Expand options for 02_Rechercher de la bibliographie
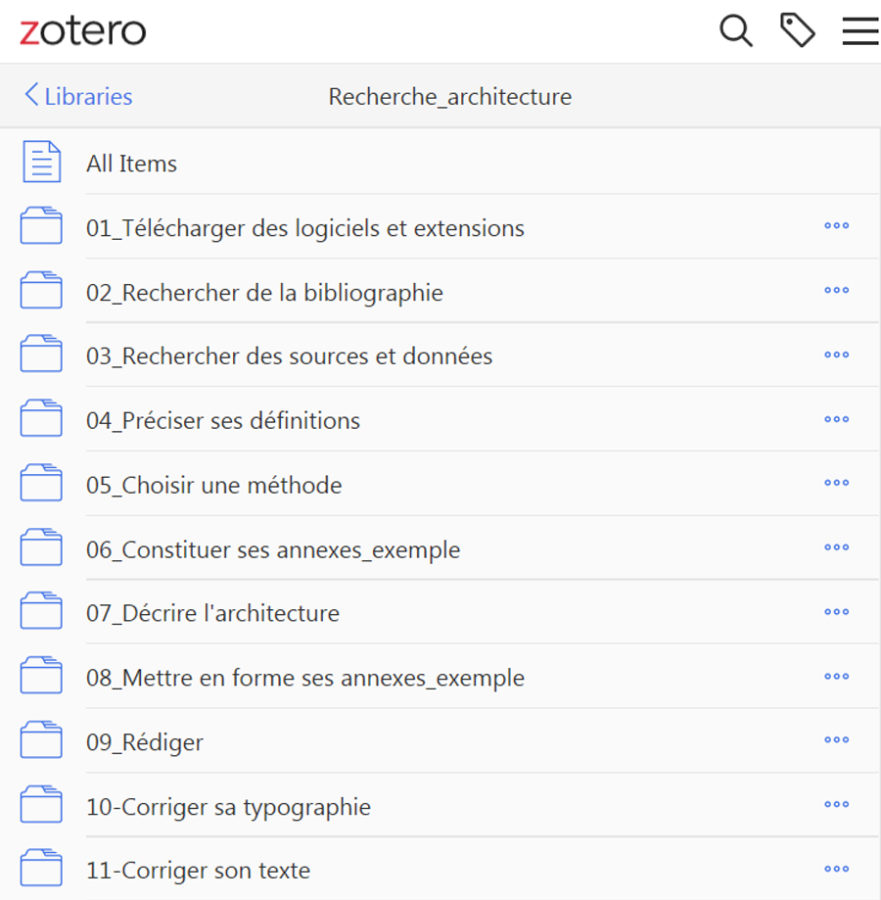Screen dimensions: 881x900 (836, 291)
